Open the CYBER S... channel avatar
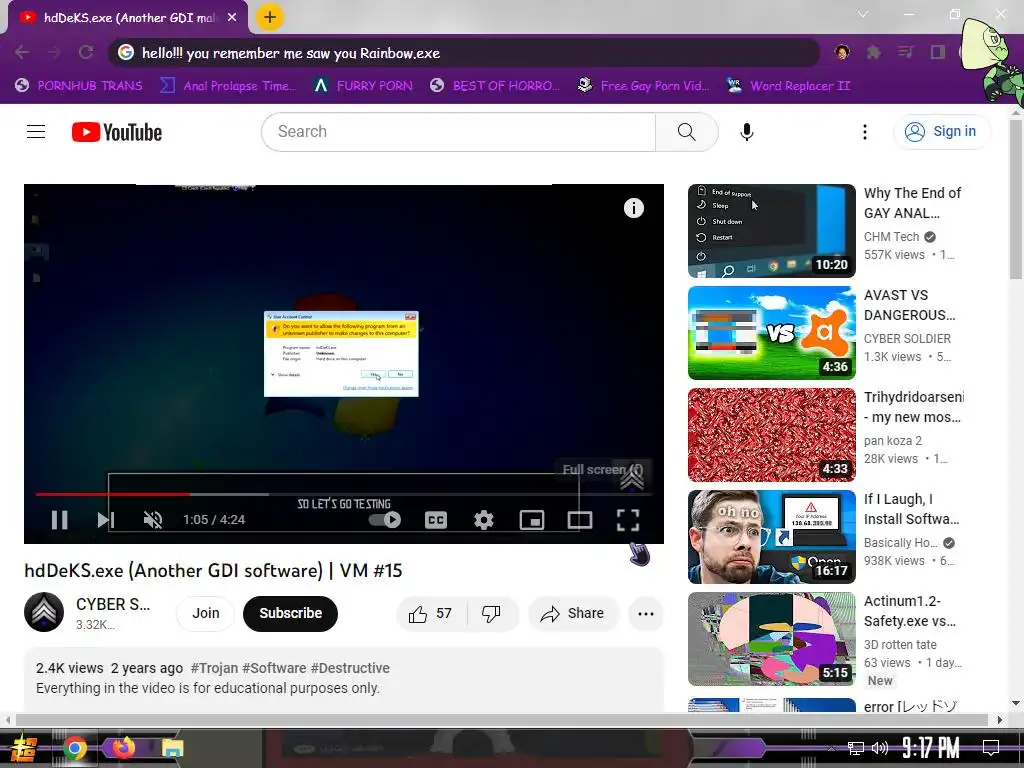This screenshot has height=768, width=1024. click(44, 612)
